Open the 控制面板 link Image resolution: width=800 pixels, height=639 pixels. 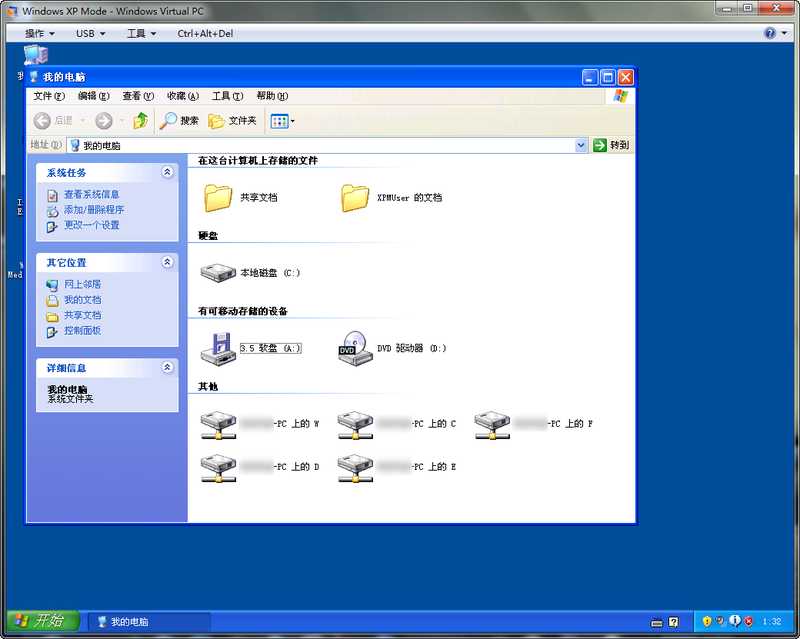point(82,330)
